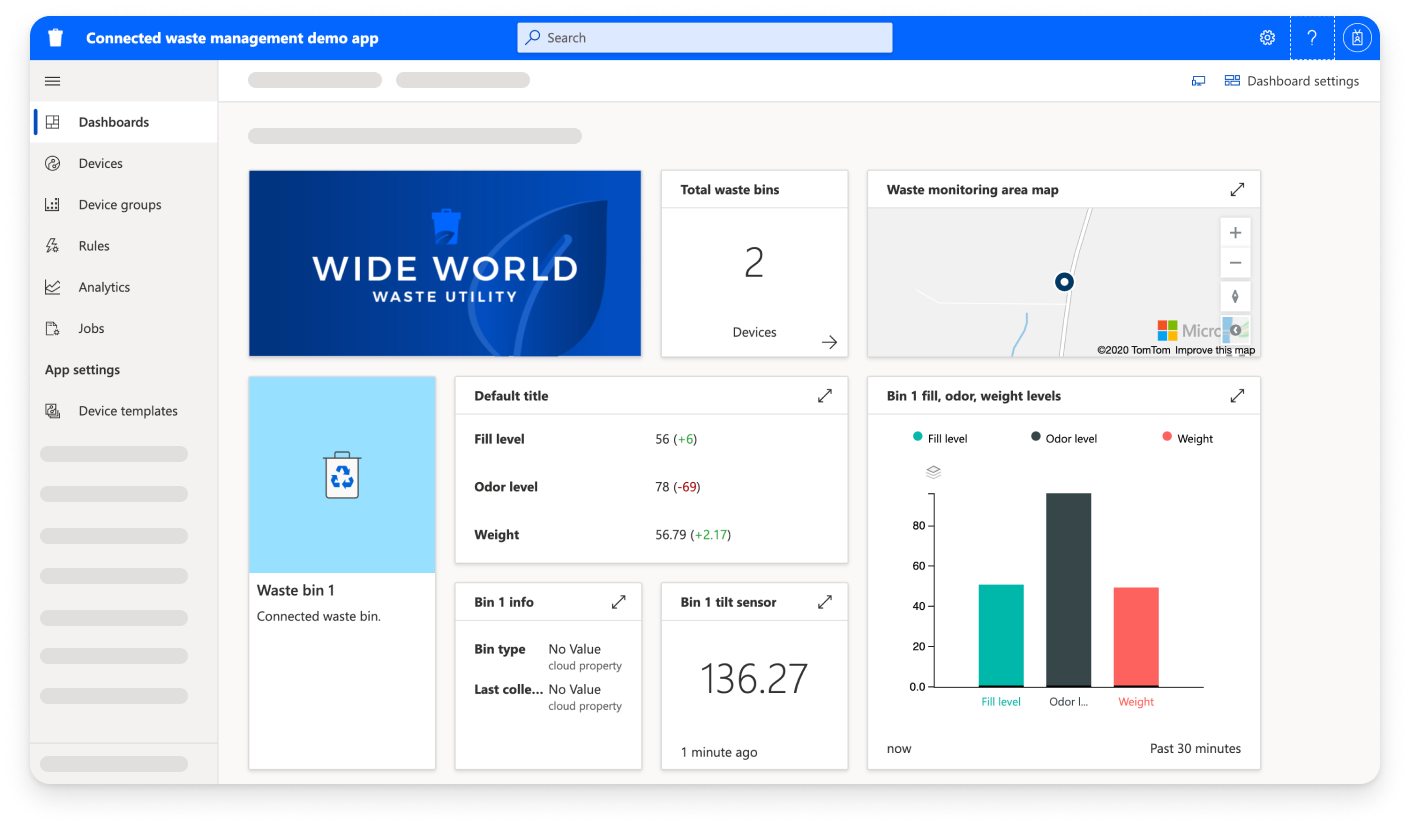Screen dimensions: 1408x826
Task: Click the settings gear in the top bar
Action: coord(1267,37)
